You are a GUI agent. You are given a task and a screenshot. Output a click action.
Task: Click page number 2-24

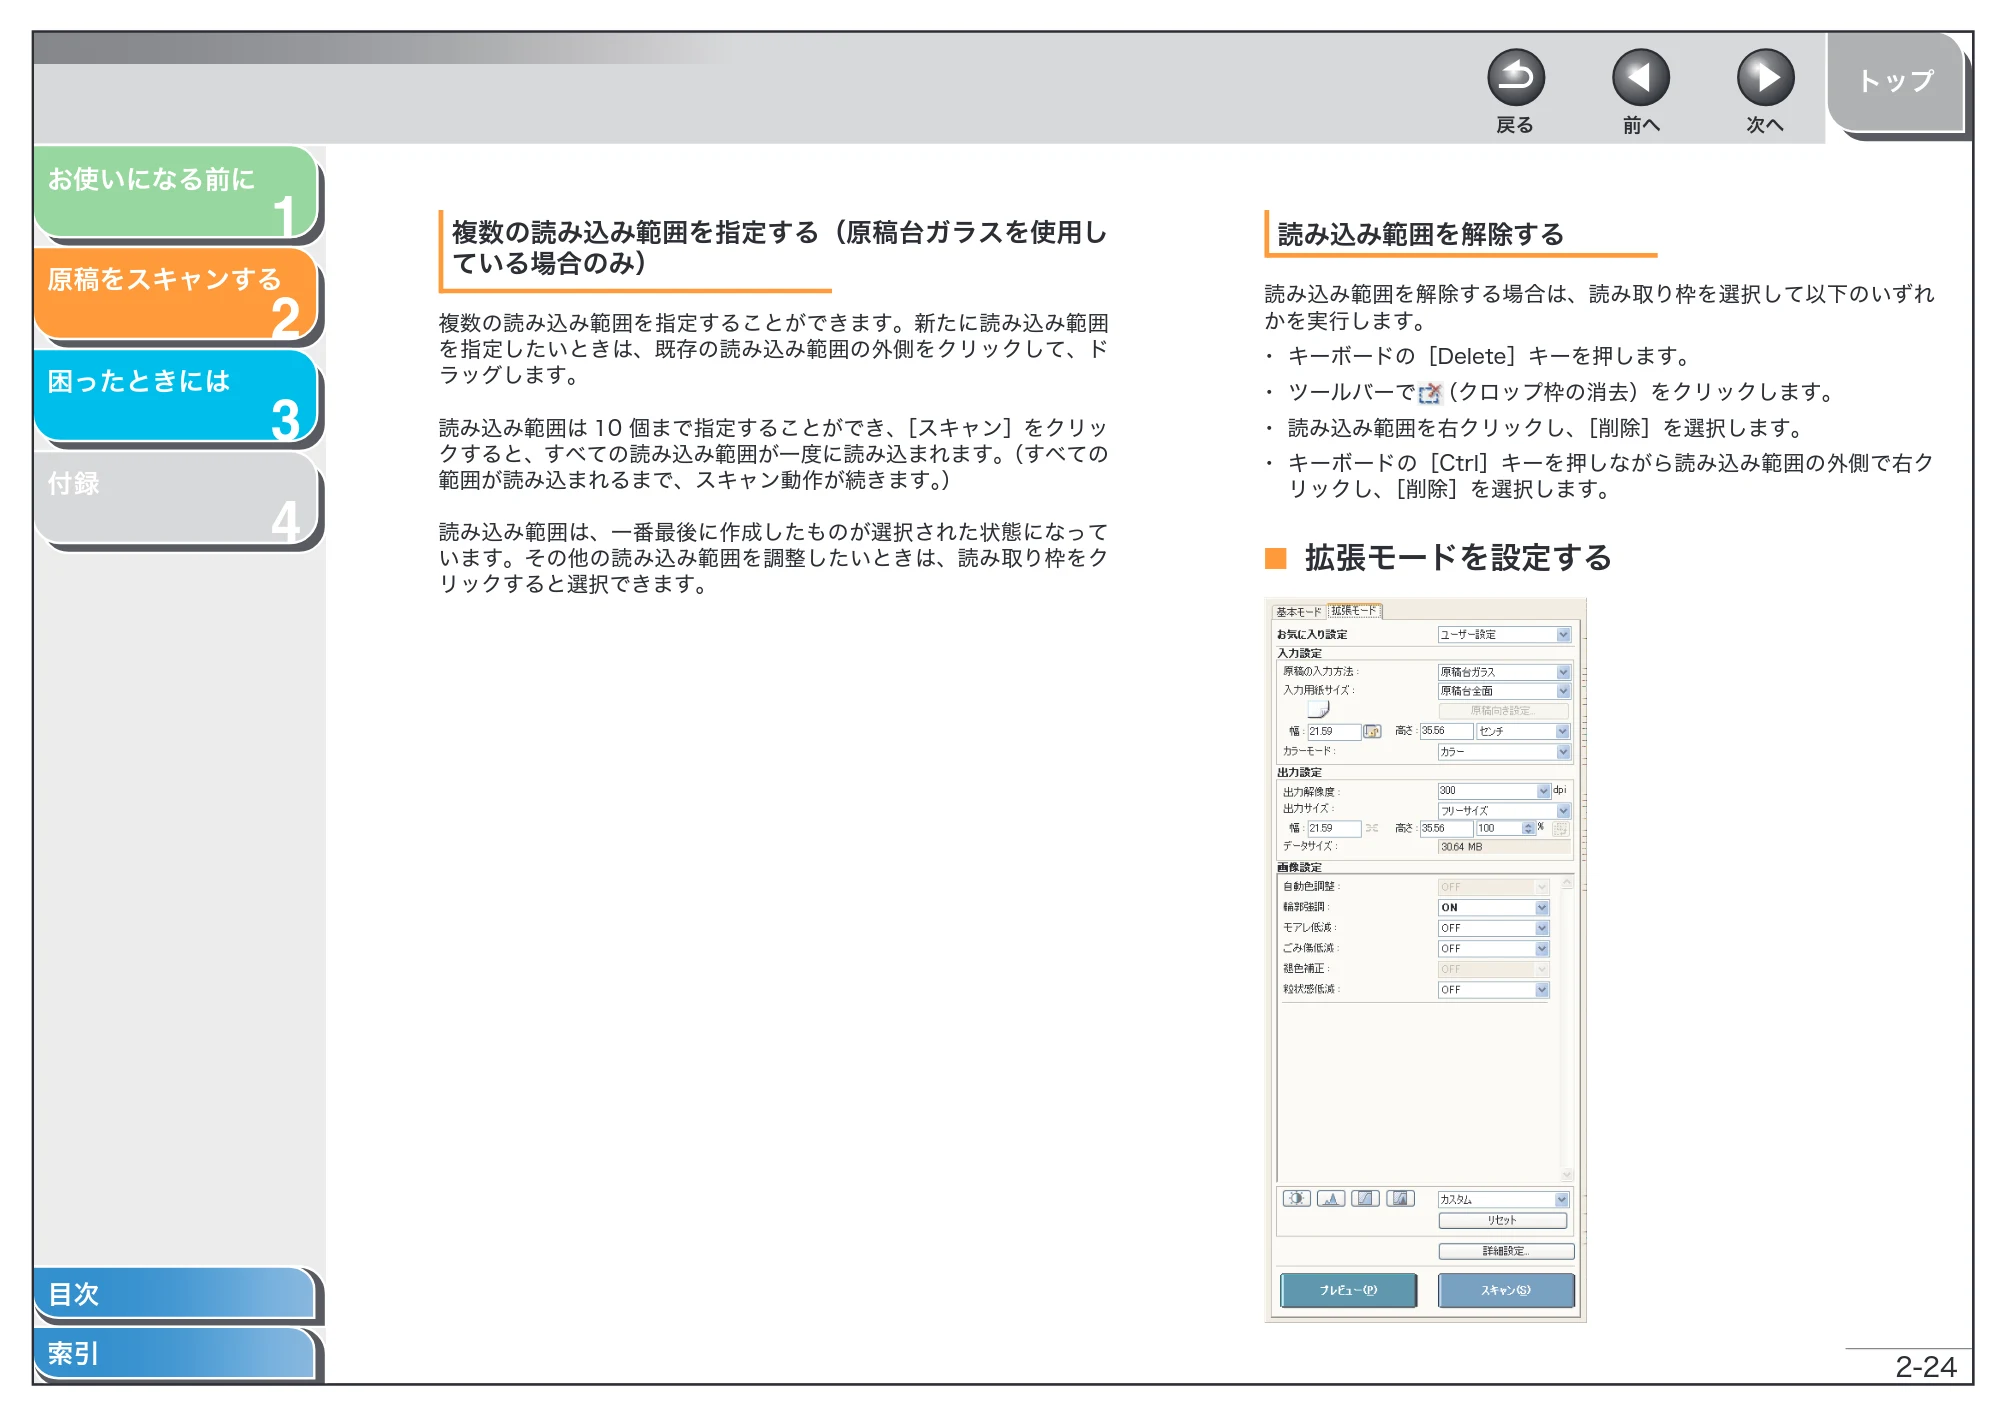1926,1367
